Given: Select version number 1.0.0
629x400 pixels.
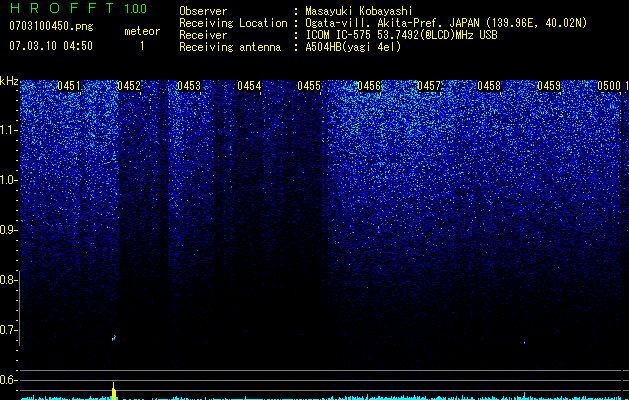Looking at the screenshot, I should tap(135, 8).
